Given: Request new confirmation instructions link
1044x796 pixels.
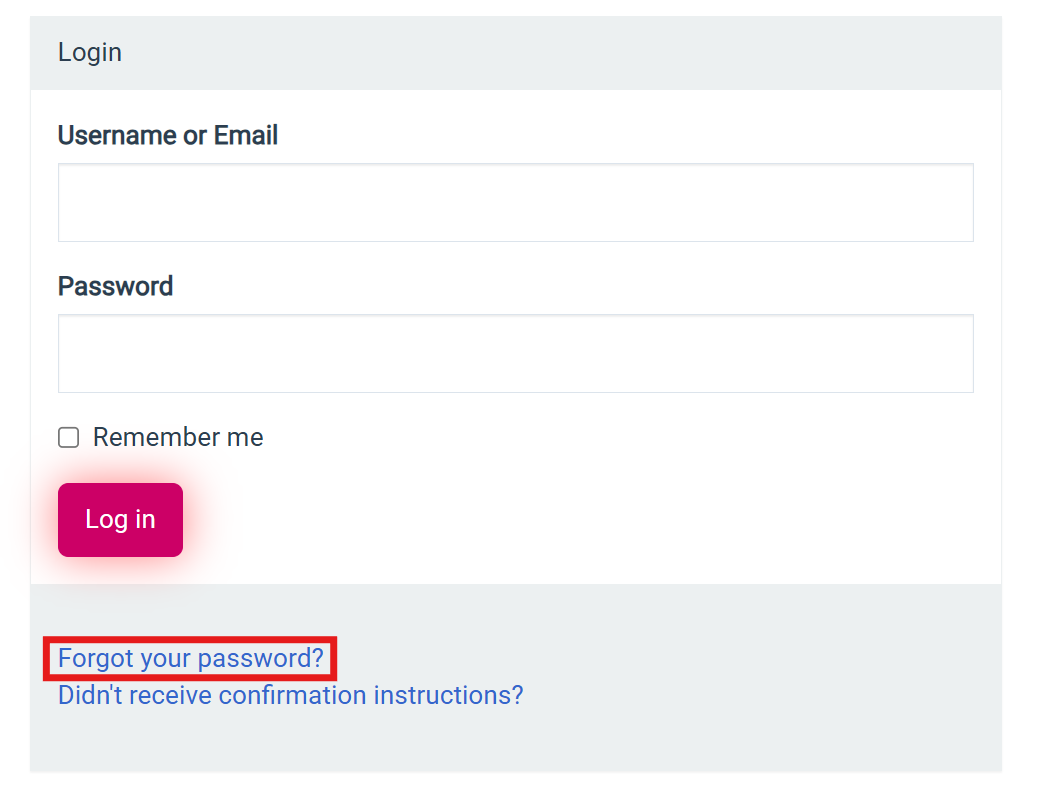Looking at the screenshot, I should pyautogui.click(x=290, y=695).
